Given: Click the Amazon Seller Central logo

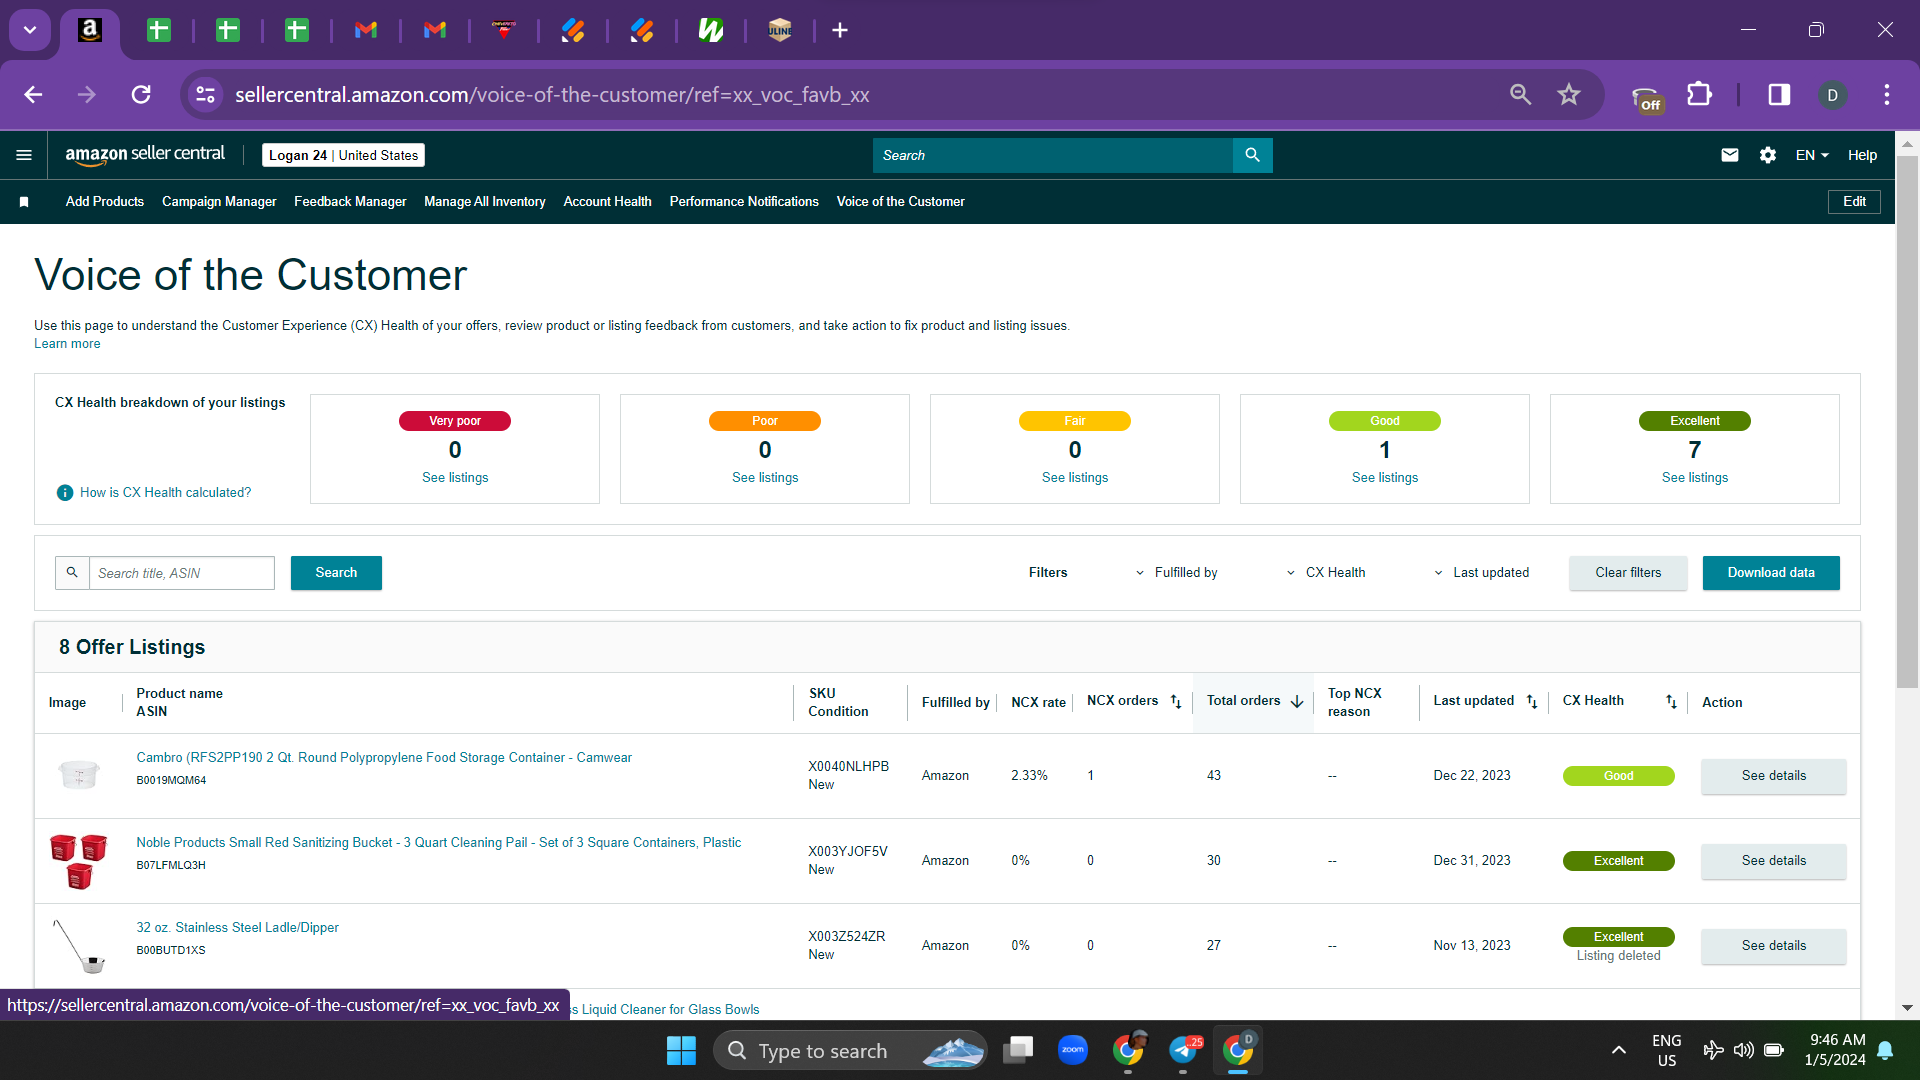Looking at the screenshot, I should tap(145, 154).
